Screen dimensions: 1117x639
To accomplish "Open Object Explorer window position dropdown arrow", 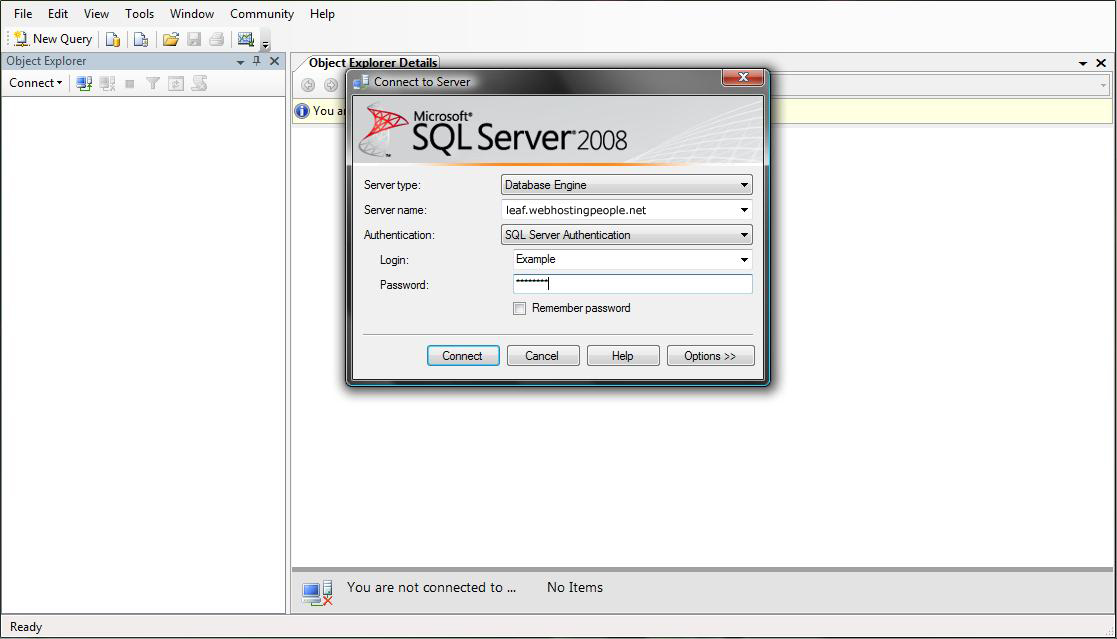I will pos(240,62).
